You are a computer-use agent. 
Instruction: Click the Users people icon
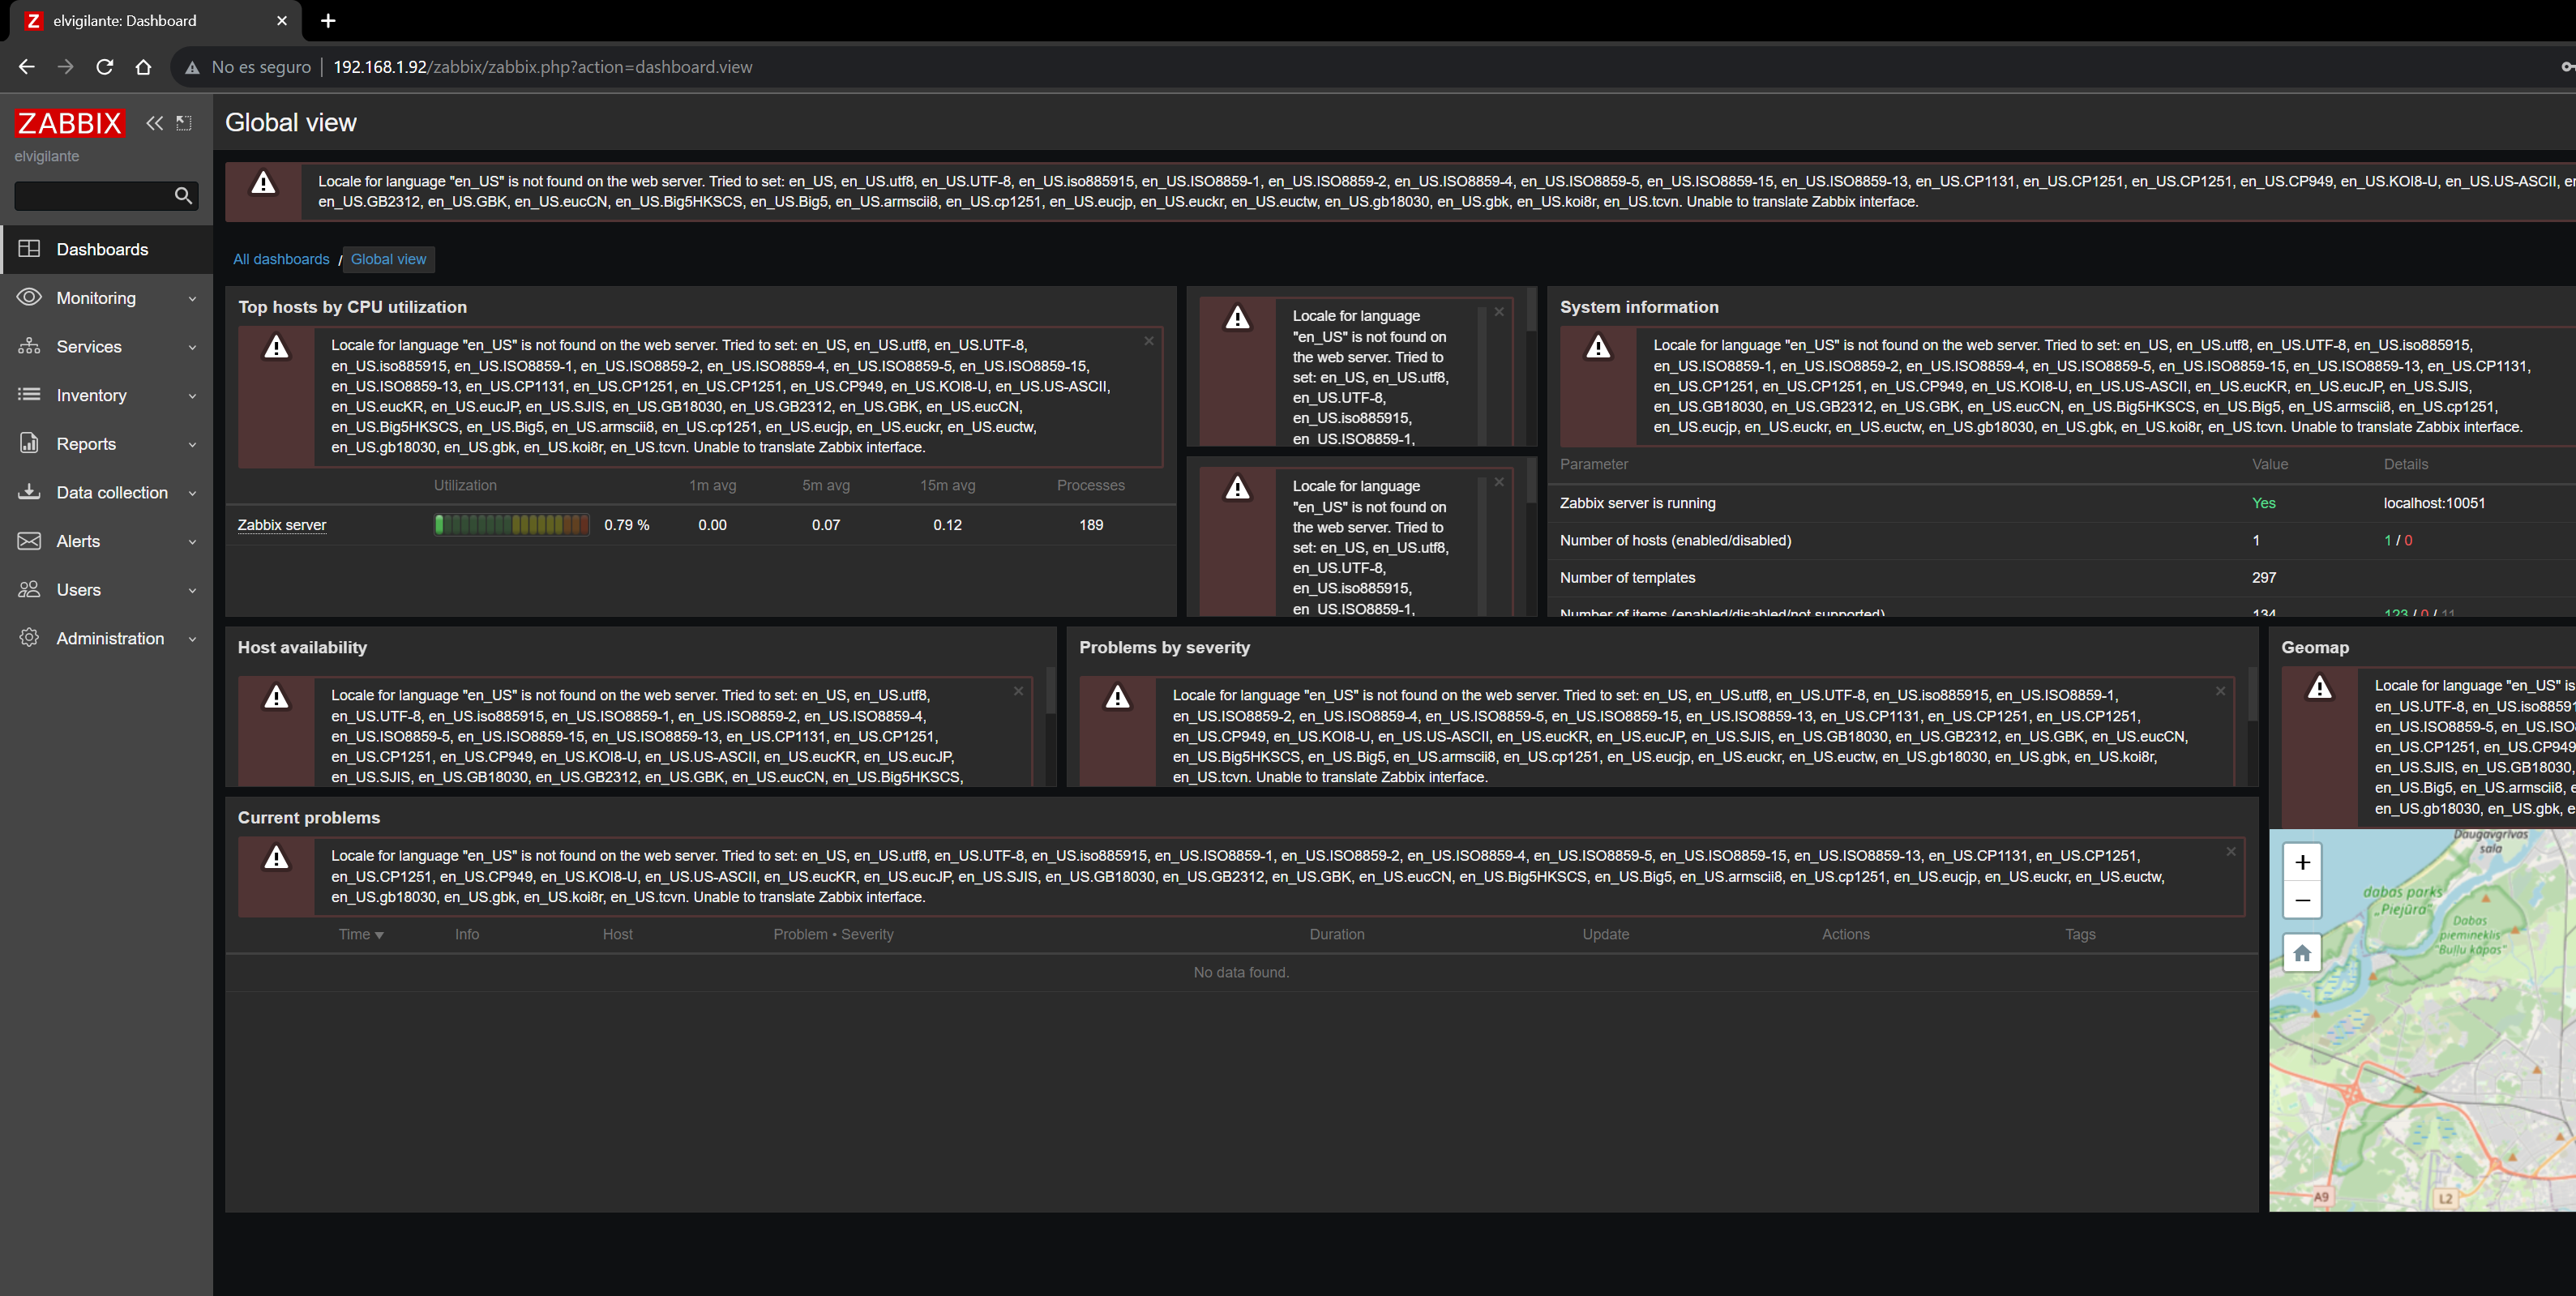(29, 589)
